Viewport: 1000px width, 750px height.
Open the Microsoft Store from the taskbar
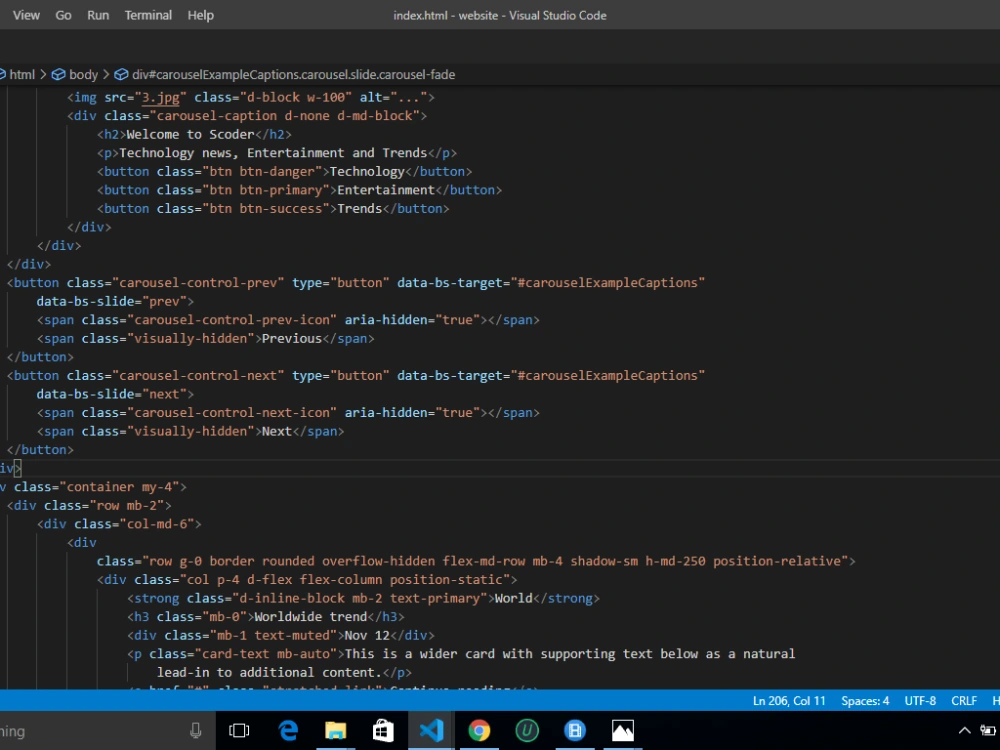pos(383,730)
